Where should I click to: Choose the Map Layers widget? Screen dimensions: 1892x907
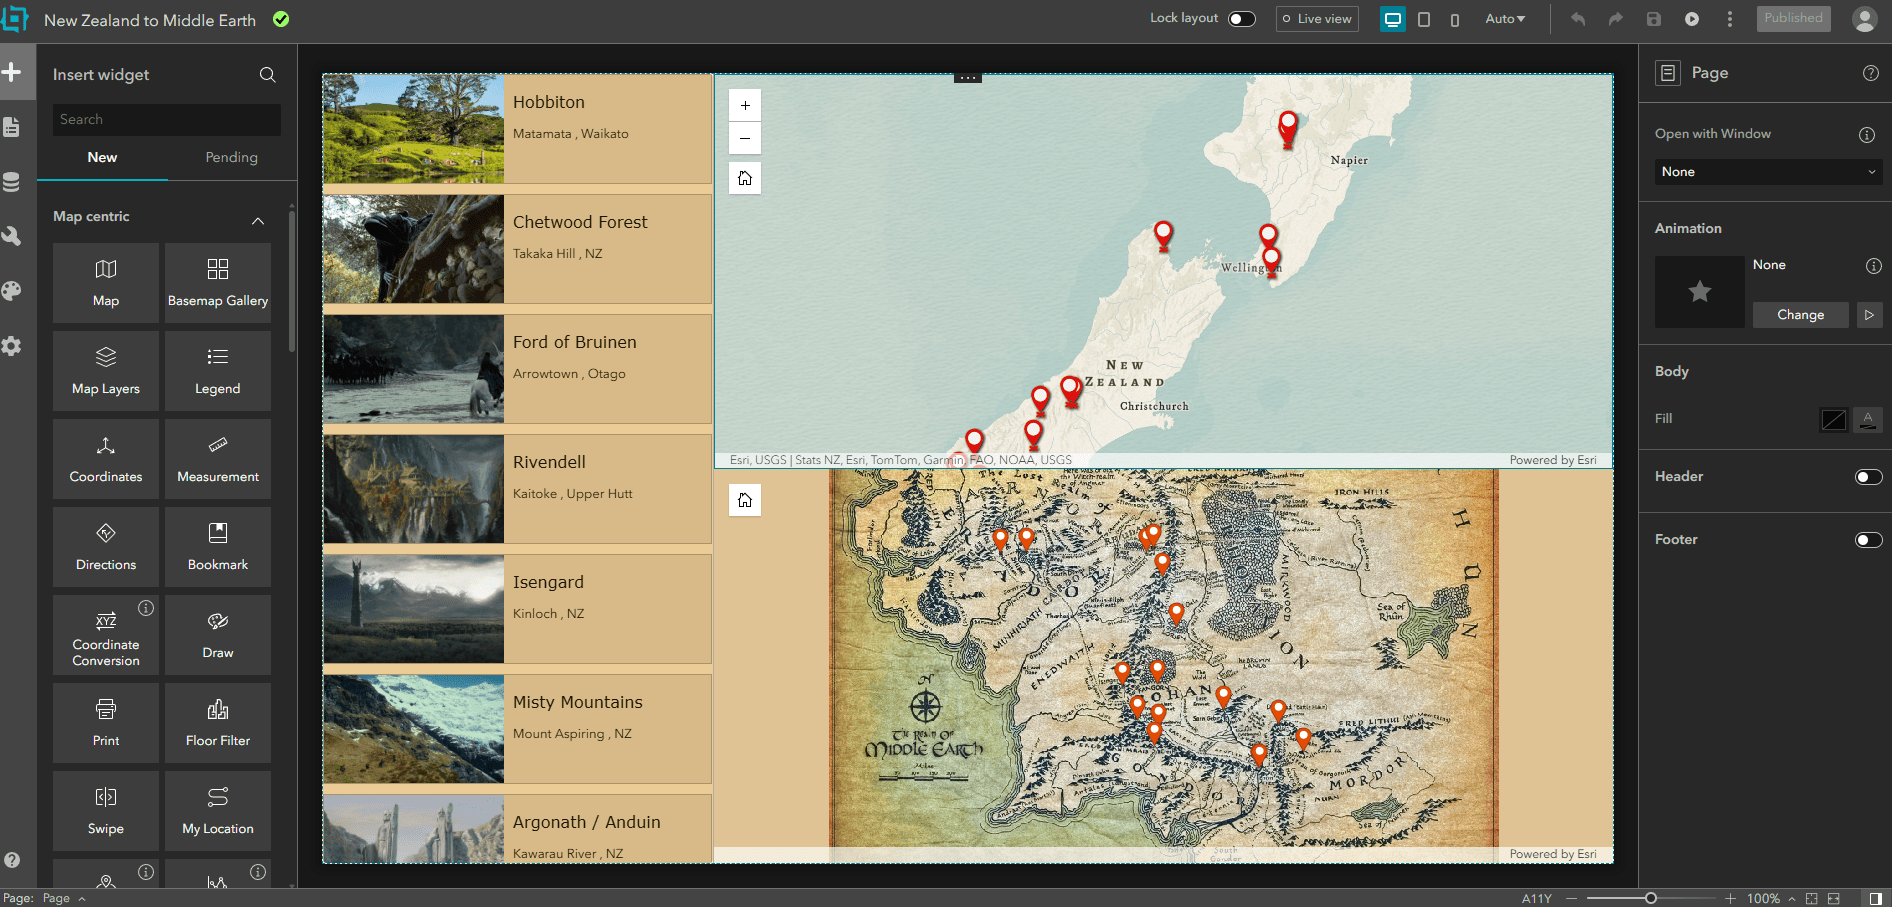click(106, 371)
